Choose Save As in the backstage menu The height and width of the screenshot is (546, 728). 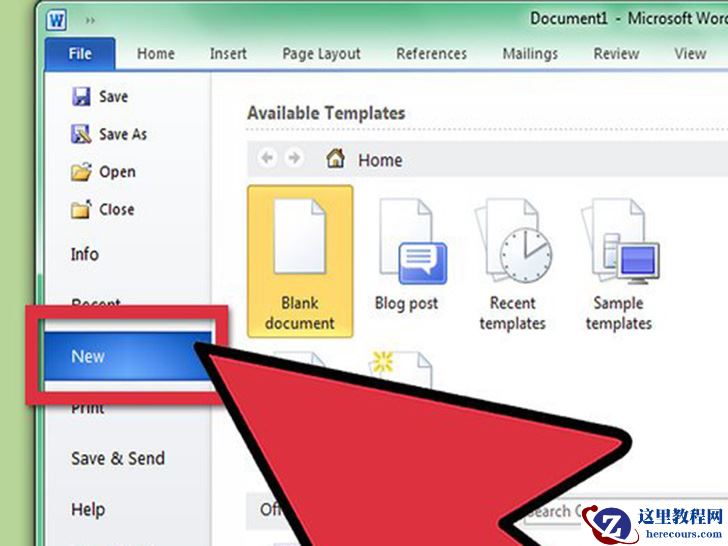tap(123, 134)
